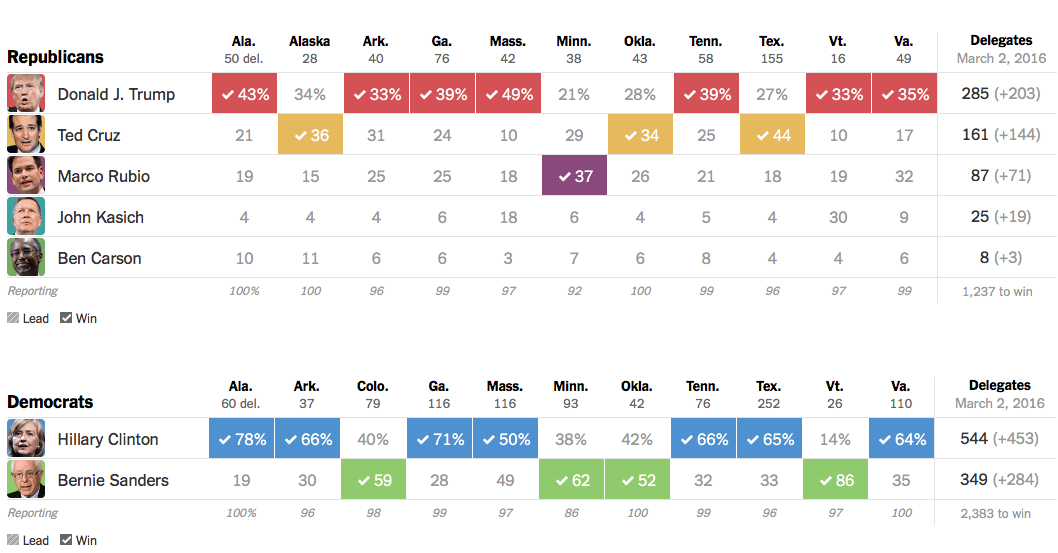
Task: Click the Democrats section heading
Action: pos(50,402)
